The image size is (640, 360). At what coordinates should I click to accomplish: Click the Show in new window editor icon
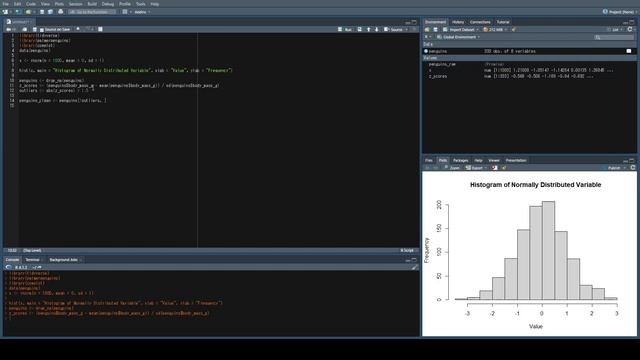pos(24,29)
